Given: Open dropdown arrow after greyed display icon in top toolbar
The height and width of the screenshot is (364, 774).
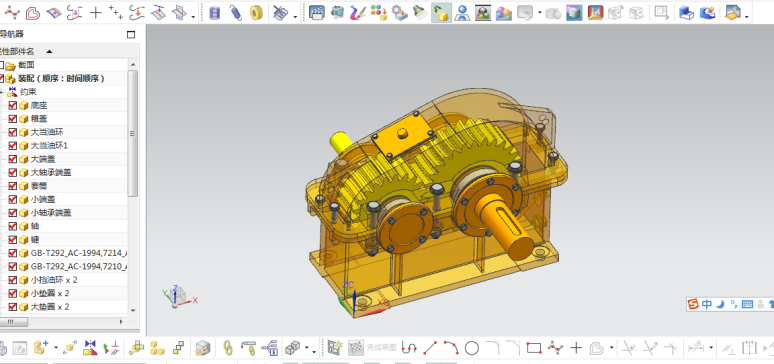Looking at the screenshot, I should point(540,13).
